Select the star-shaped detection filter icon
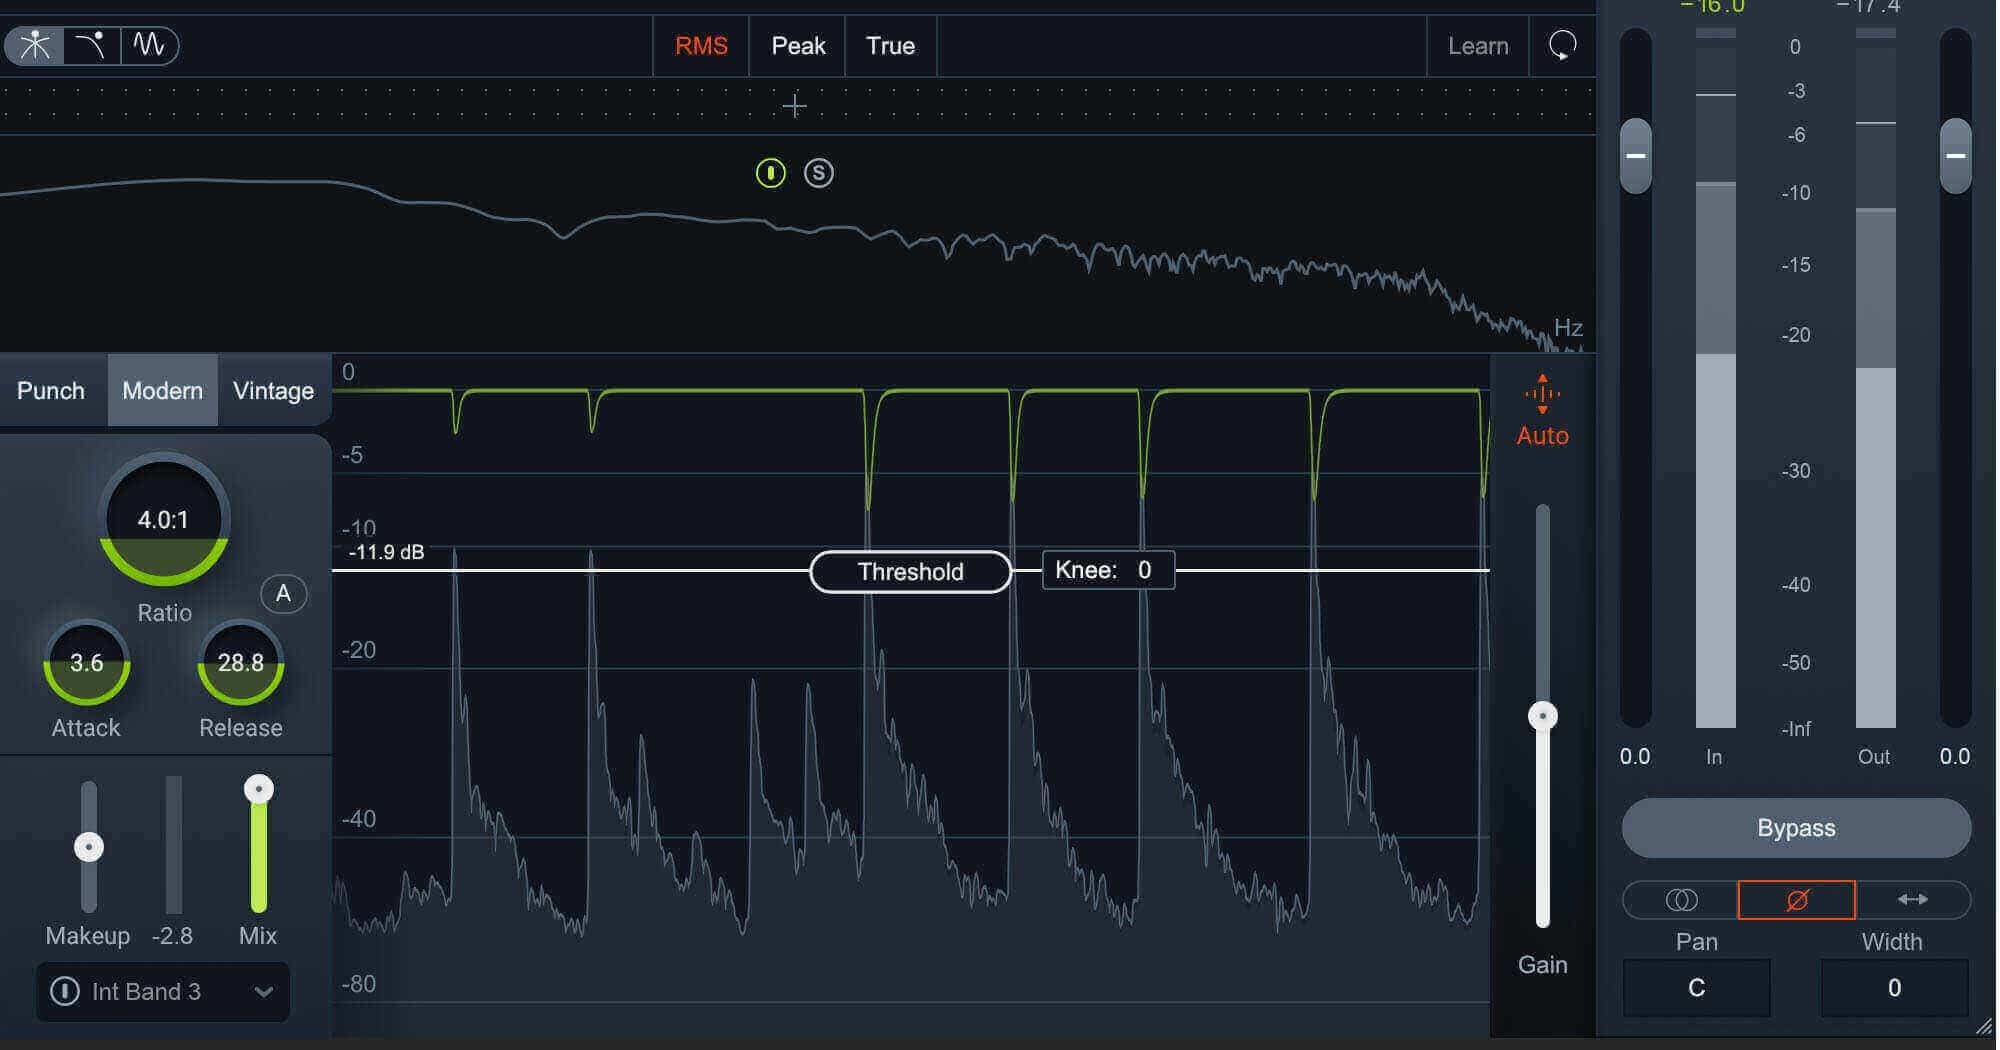The height and width of the screenshot is (1050, 2000). coord(35,45)
